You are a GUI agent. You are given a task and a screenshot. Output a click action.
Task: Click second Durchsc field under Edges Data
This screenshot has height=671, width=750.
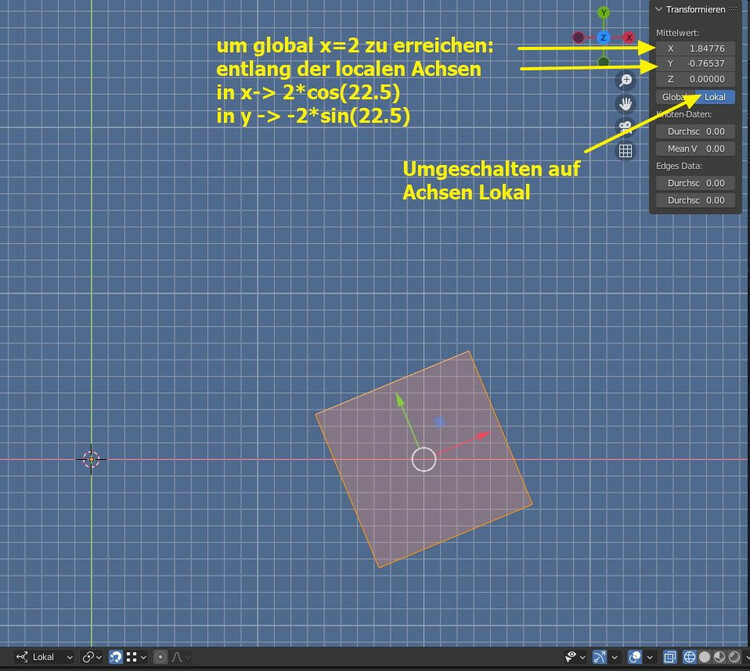[x=695, y=200]
